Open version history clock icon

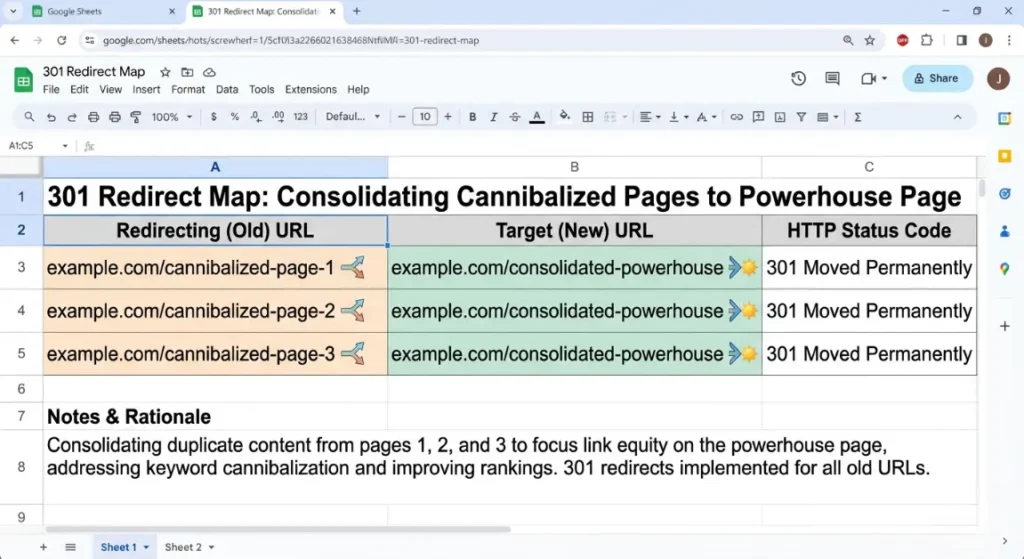(798, 78)
